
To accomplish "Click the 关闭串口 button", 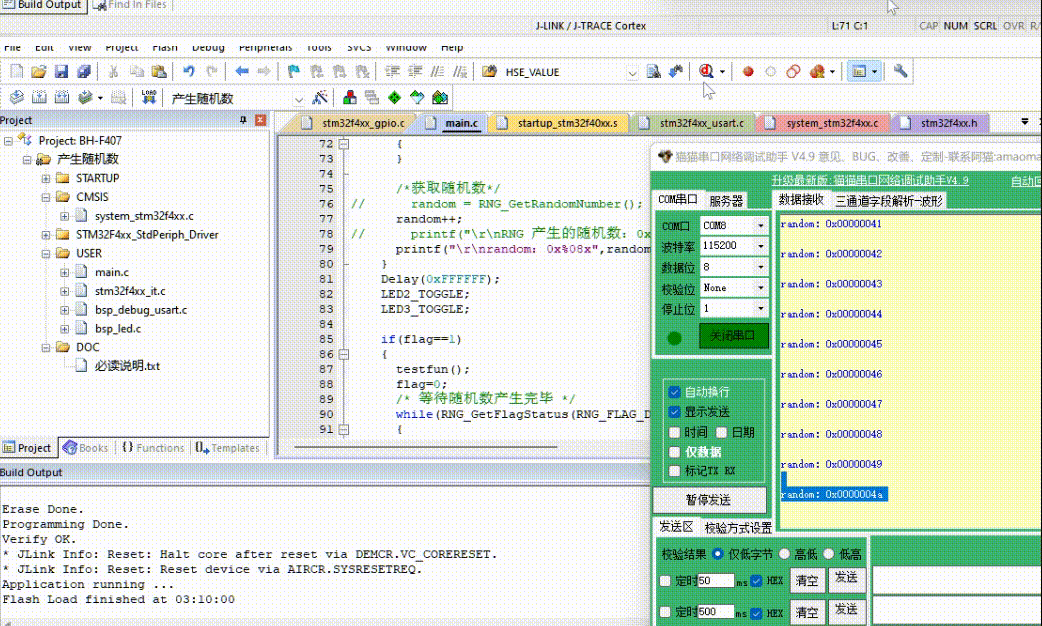I will pyautogui.click(x=733, y=336).
